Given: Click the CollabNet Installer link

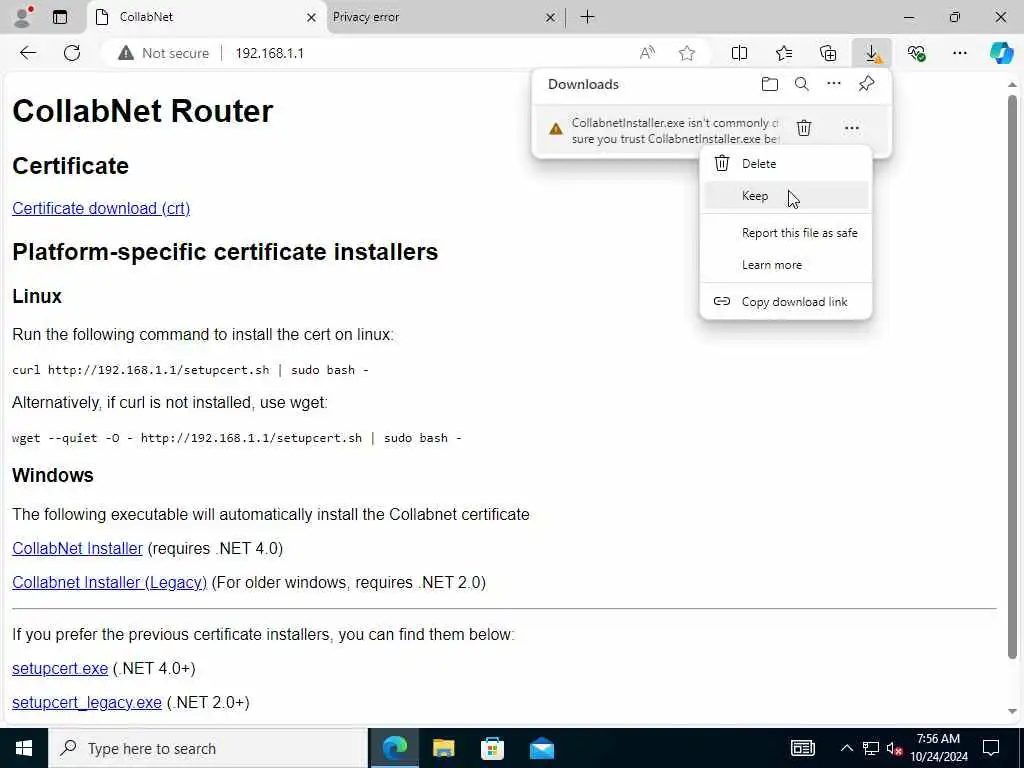Looking at the screenshot, I should tap(77, 548).
